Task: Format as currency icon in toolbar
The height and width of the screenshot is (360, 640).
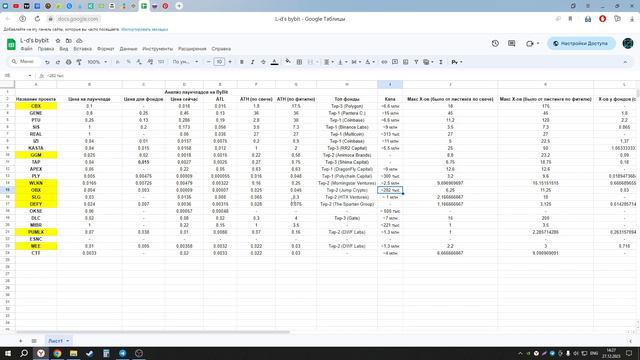Action: pos(118,62)
